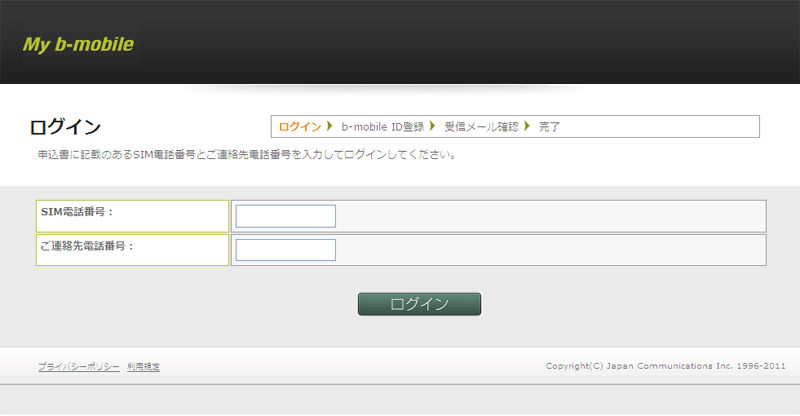Select the ログイン step in breadcrumb
This screenshot has height=416, width=800.
pos(299,127)
